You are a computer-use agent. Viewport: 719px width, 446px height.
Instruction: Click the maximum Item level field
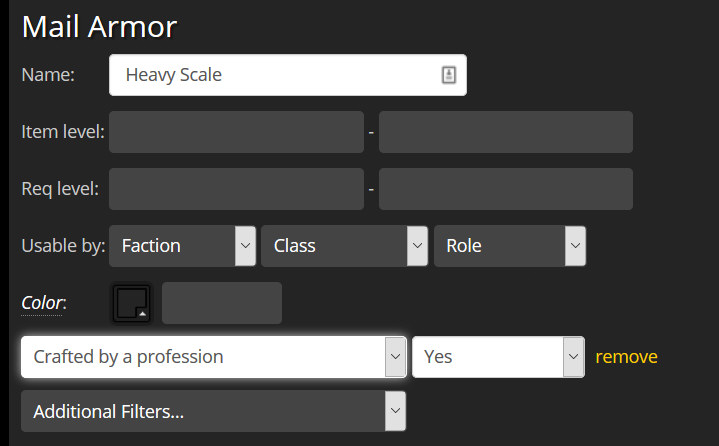(x=505, y=132)
